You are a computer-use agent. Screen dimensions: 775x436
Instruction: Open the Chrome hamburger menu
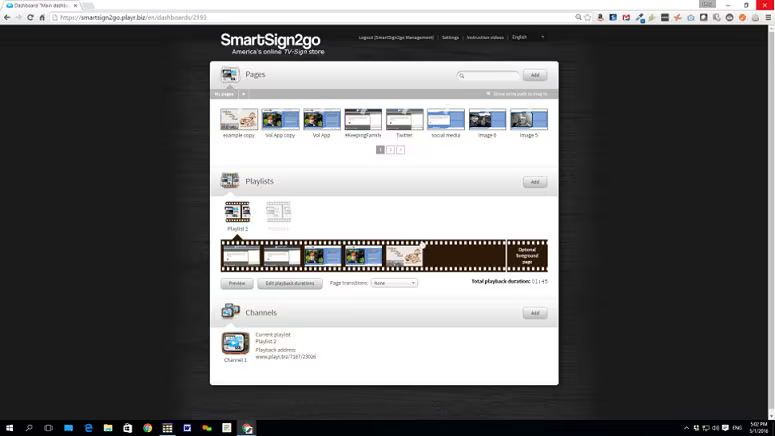click(768, 17)
